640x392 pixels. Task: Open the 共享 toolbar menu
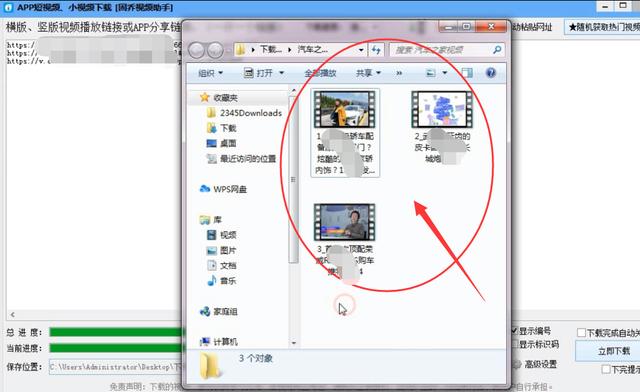pos(368,73)
